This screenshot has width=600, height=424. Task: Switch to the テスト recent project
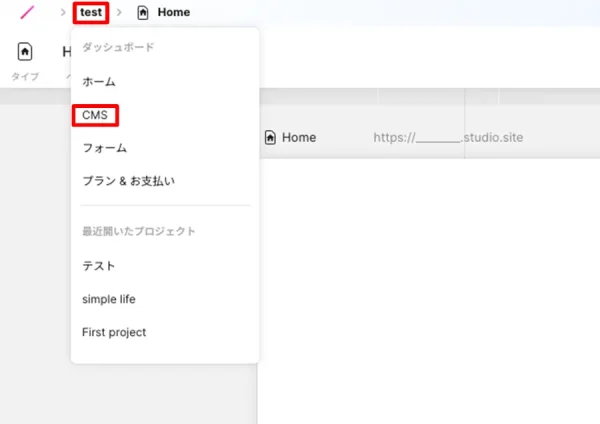(99, 266)
